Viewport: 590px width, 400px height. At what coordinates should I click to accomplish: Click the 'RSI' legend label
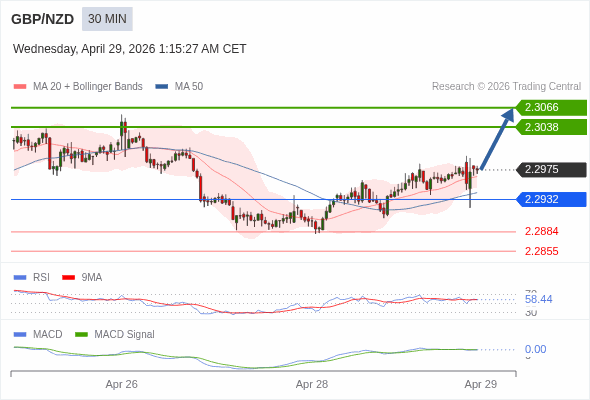(41, 278)
